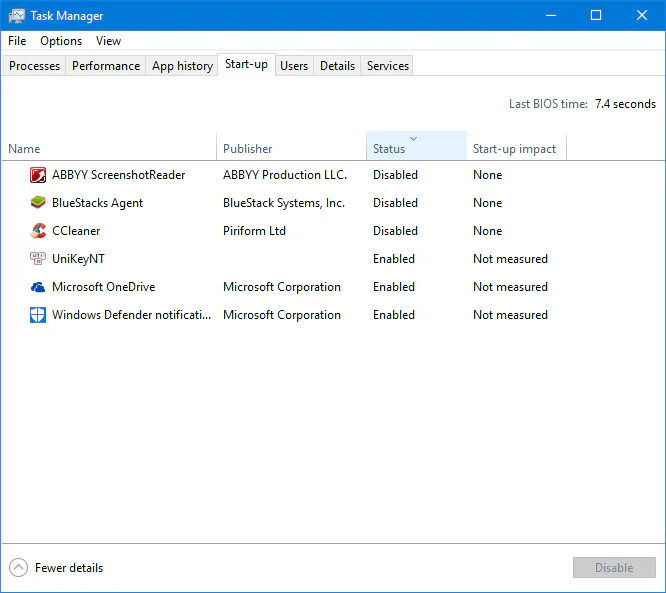
Task: Click publisher ABBYY Production LLC.
Action: coord(285,175)
